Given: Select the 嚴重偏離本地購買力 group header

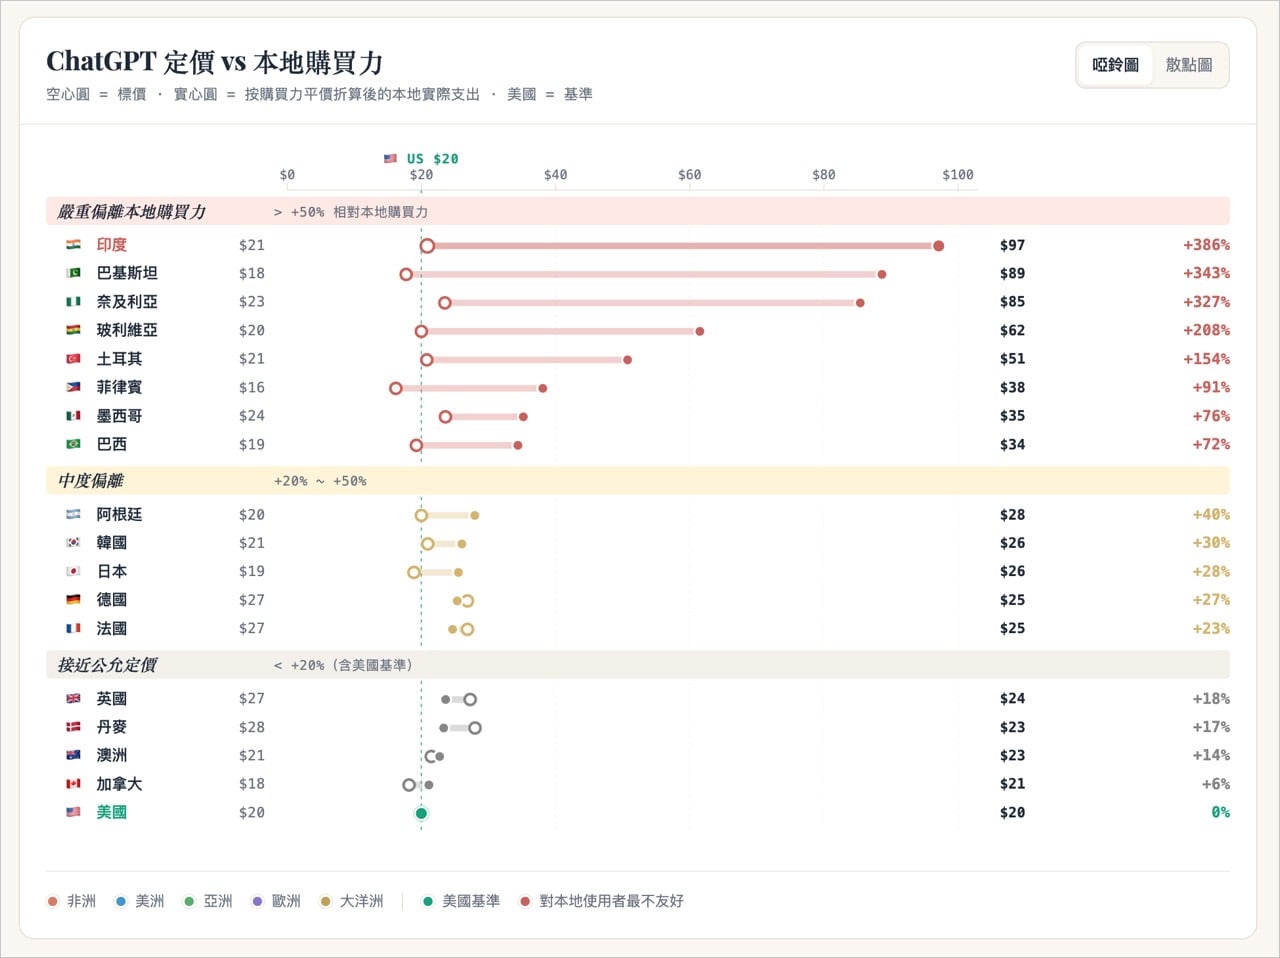Looking at the screenshot, I should 638,211.
